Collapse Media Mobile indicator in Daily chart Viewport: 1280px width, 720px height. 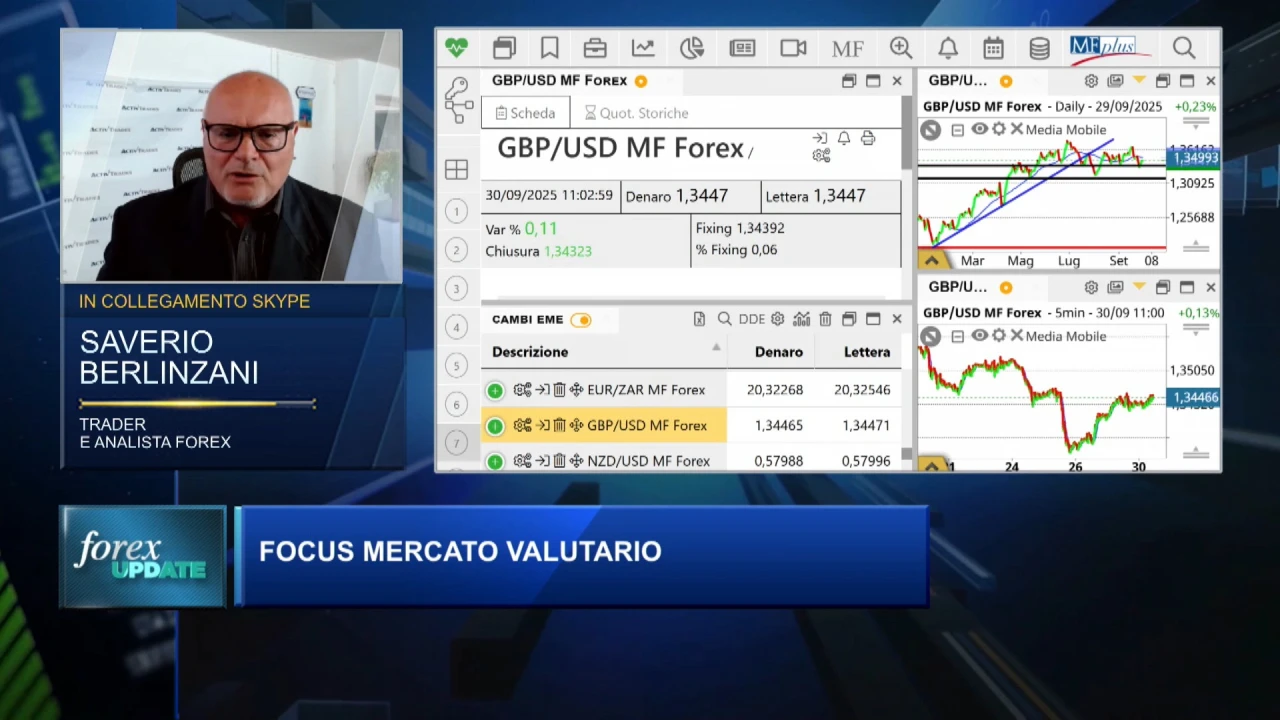click(958, 130)
